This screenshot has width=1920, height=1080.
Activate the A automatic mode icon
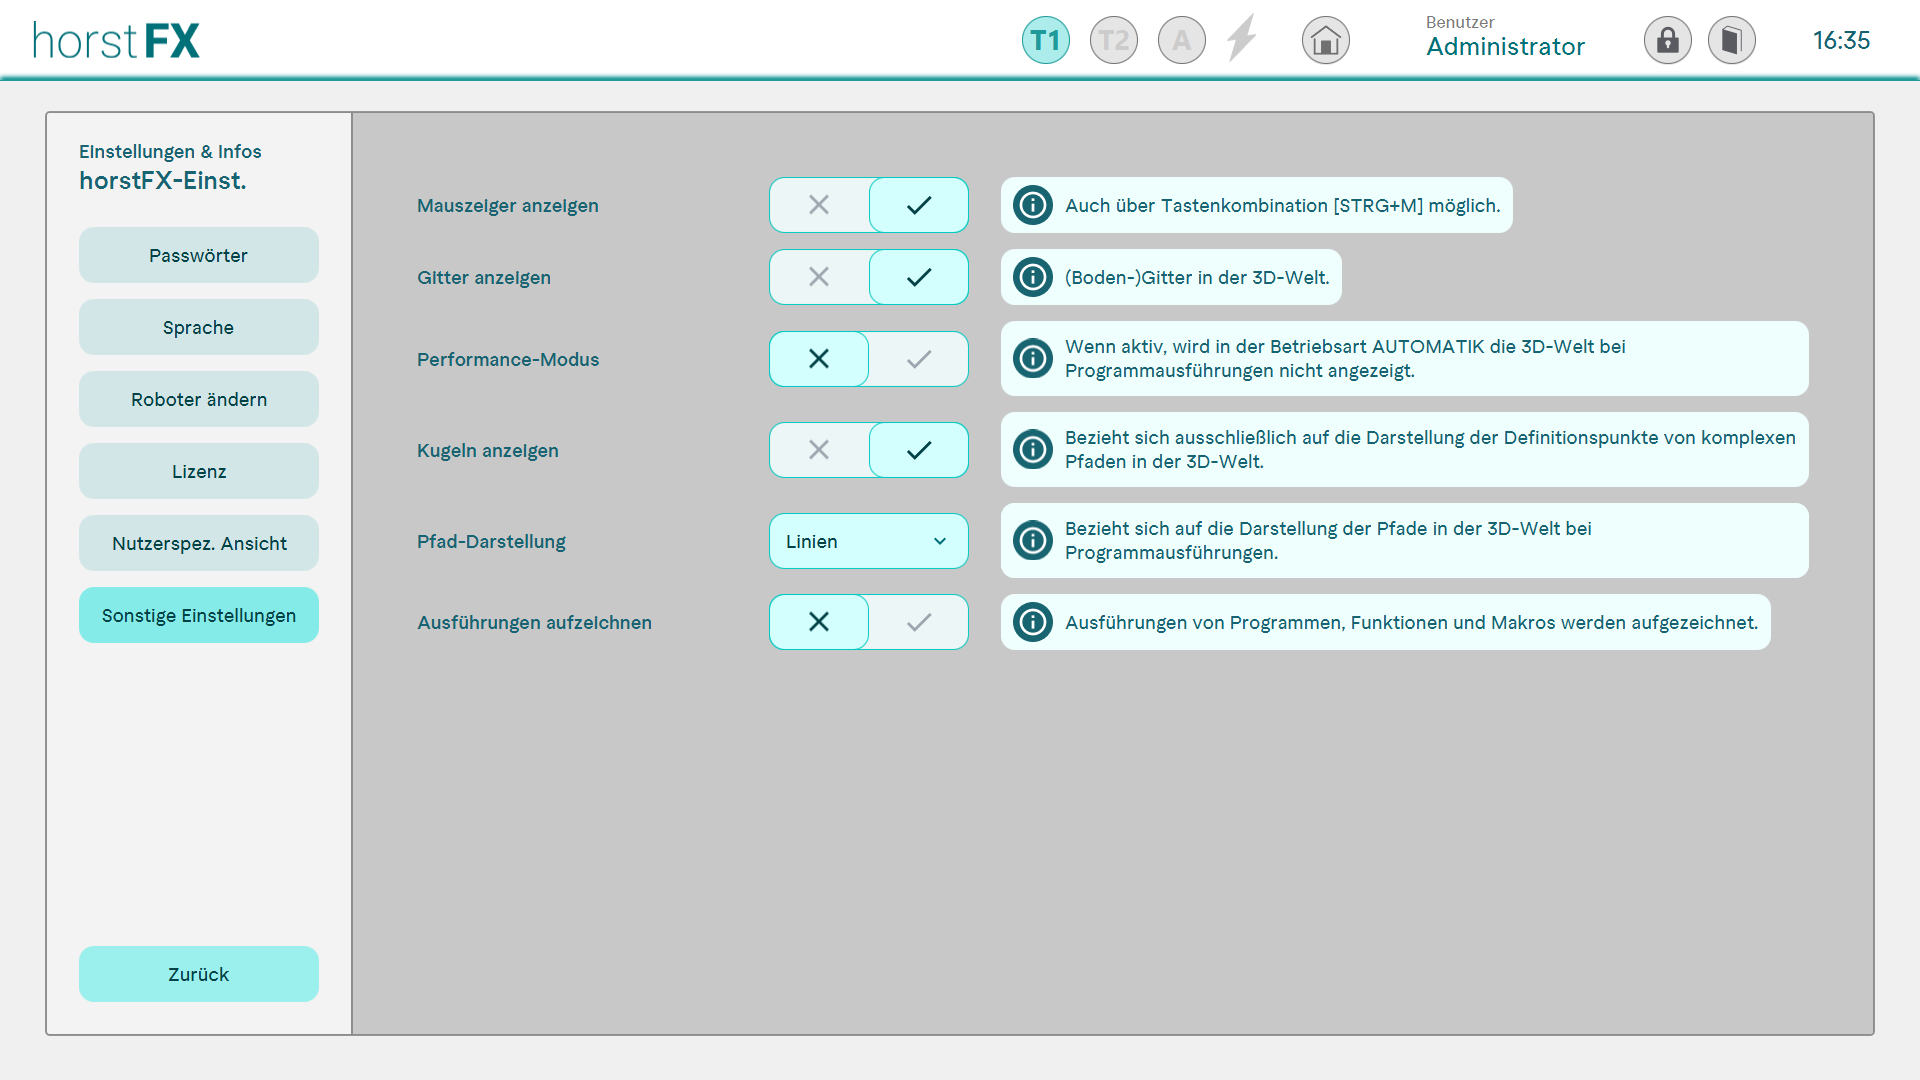[x=1181, y=41]
